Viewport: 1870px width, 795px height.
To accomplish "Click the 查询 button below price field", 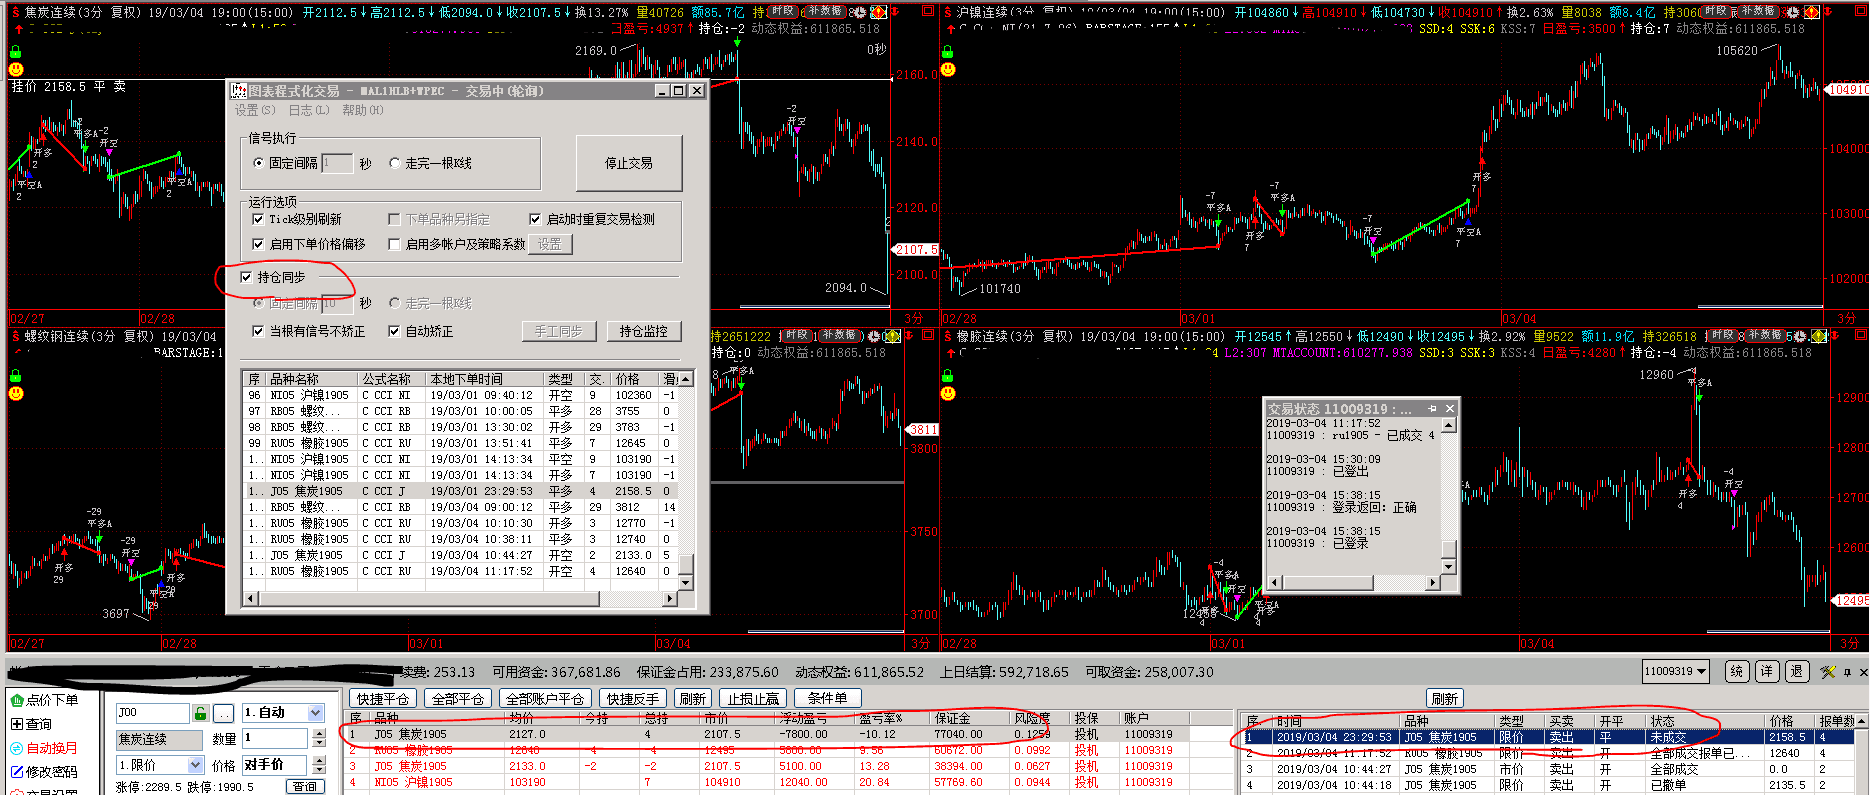I will click(304, 787).
